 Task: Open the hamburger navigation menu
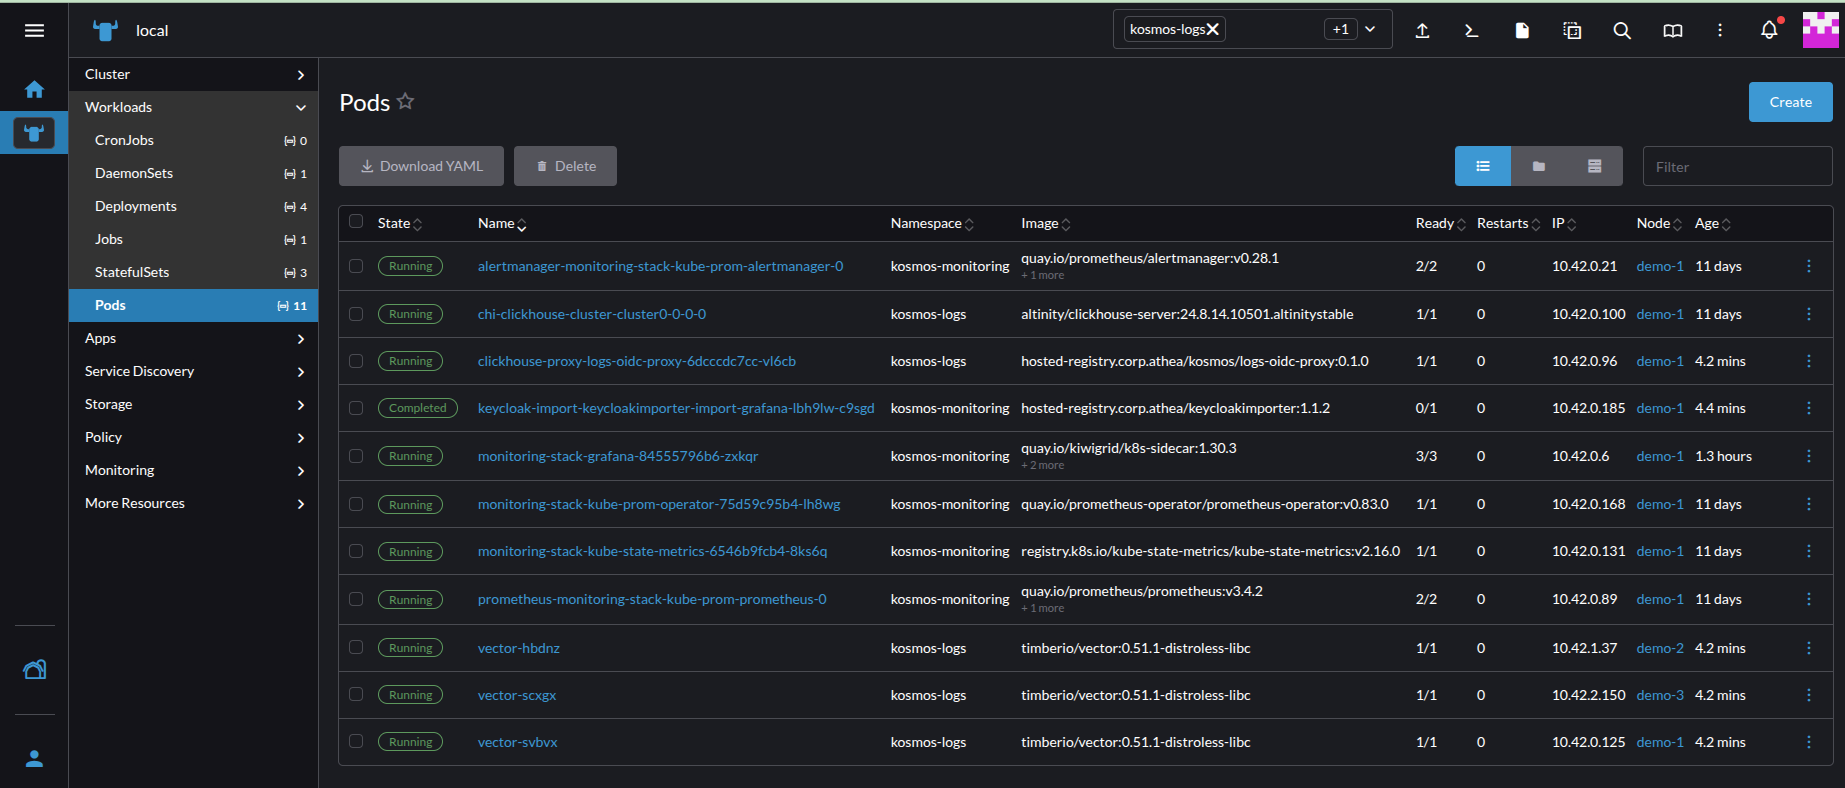coord(34,31)
